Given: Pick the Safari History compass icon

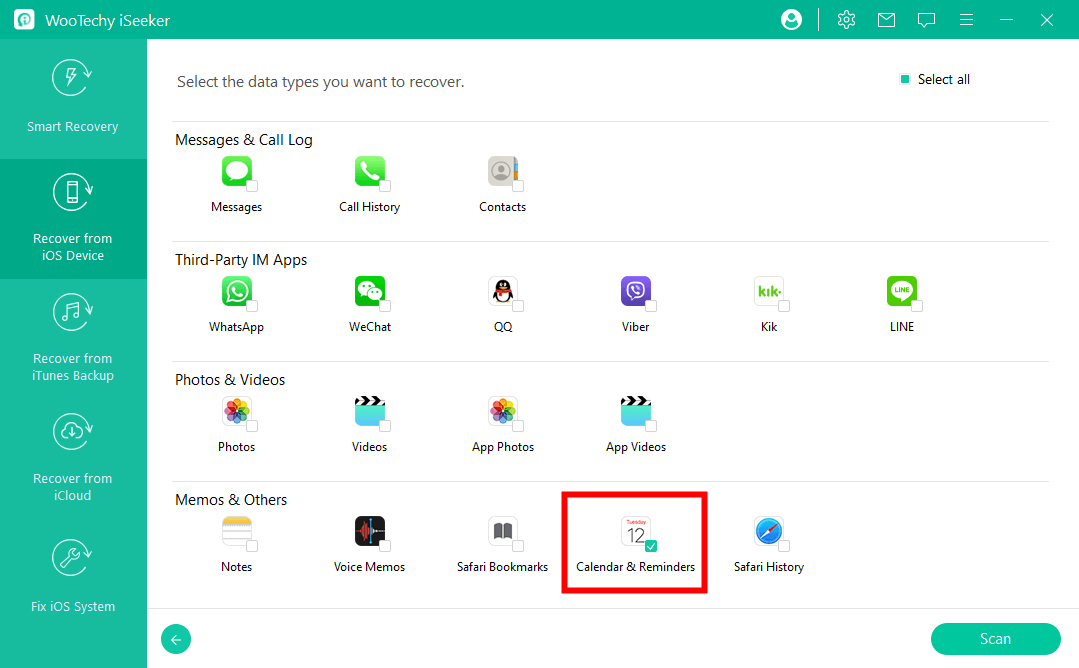Looking at the screenshot, I should click(768, 532).
